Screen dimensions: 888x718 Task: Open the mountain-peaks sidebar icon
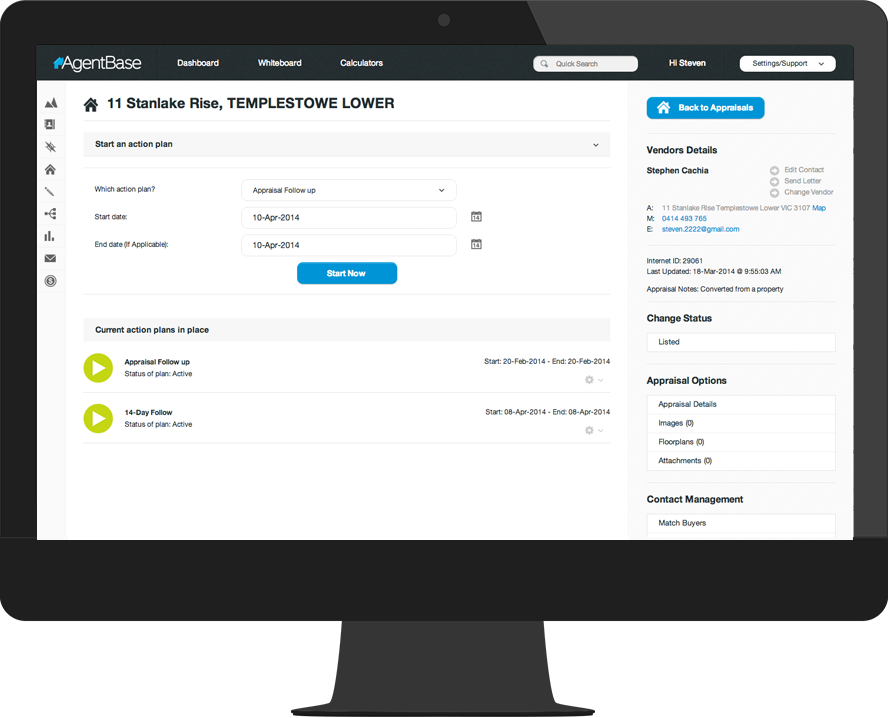[51, 102]
